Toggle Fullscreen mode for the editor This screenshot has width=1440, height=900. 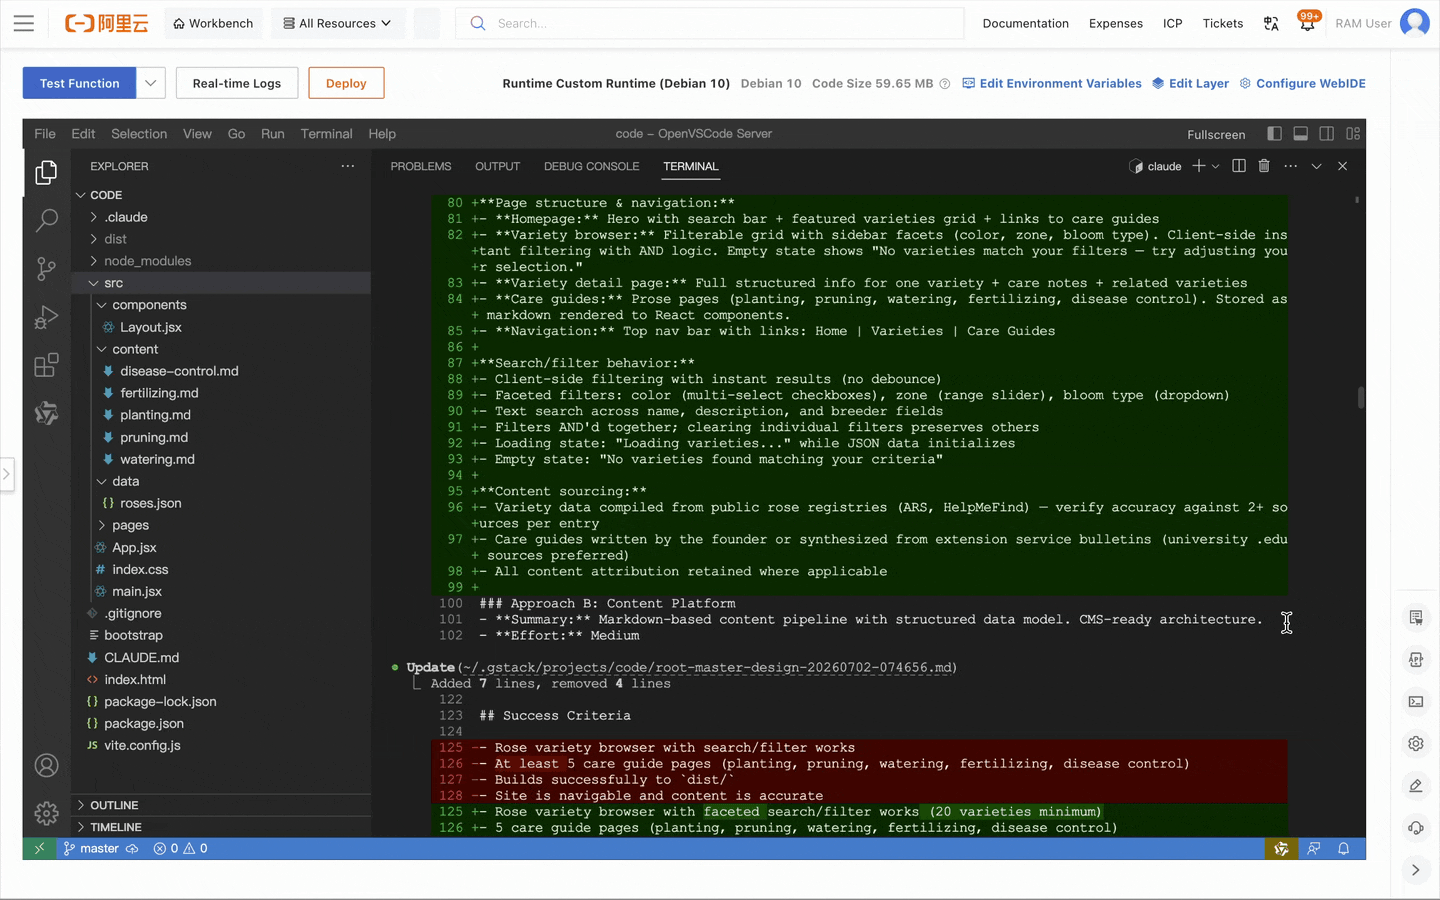point(1216,134)
